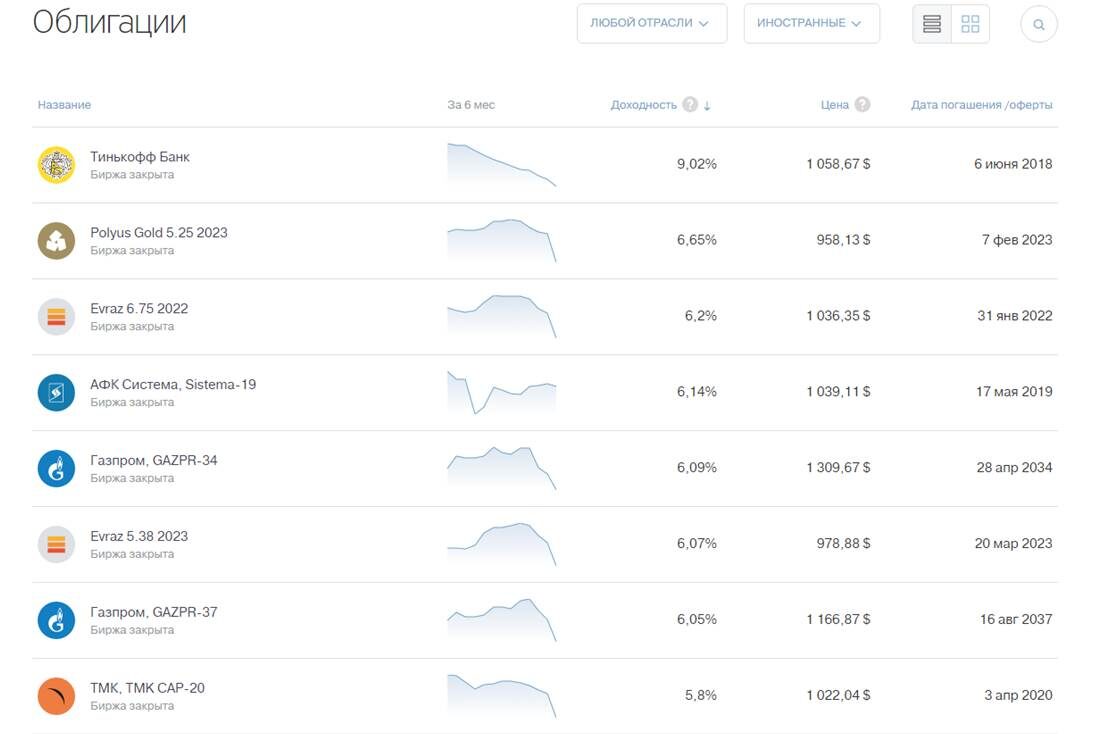Open the Polyus Gold 5.25 2023 bond

pos(159,232)
